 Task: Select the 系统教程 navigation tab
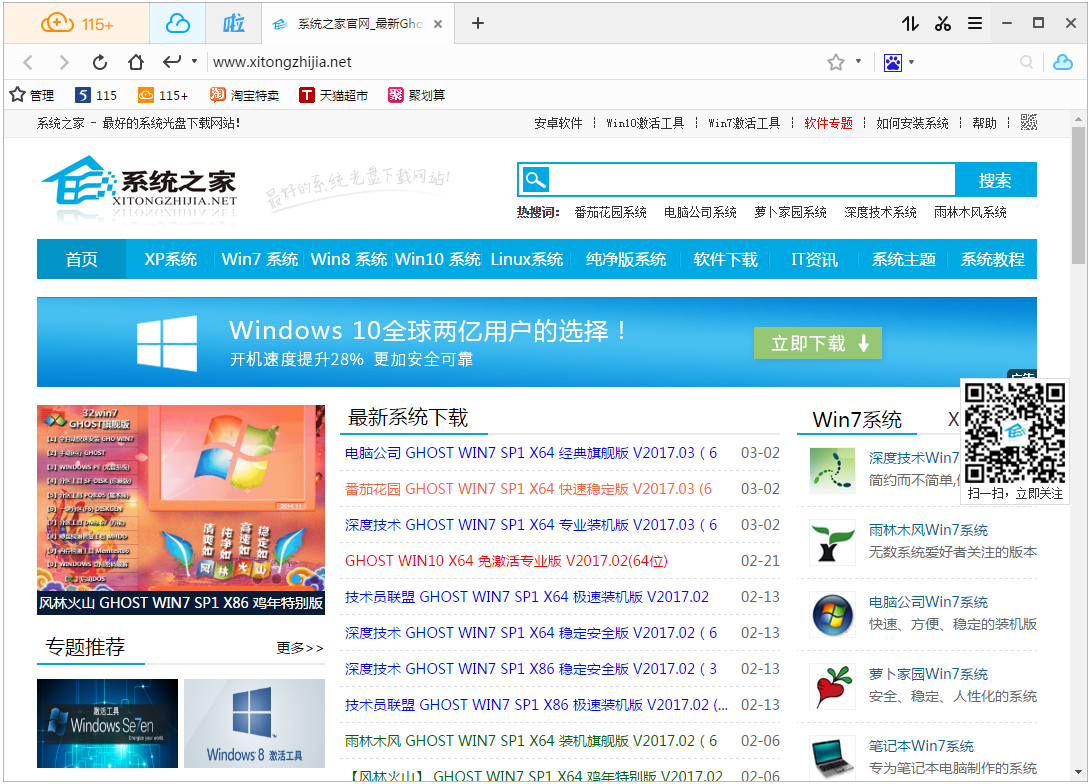[992, 259]
